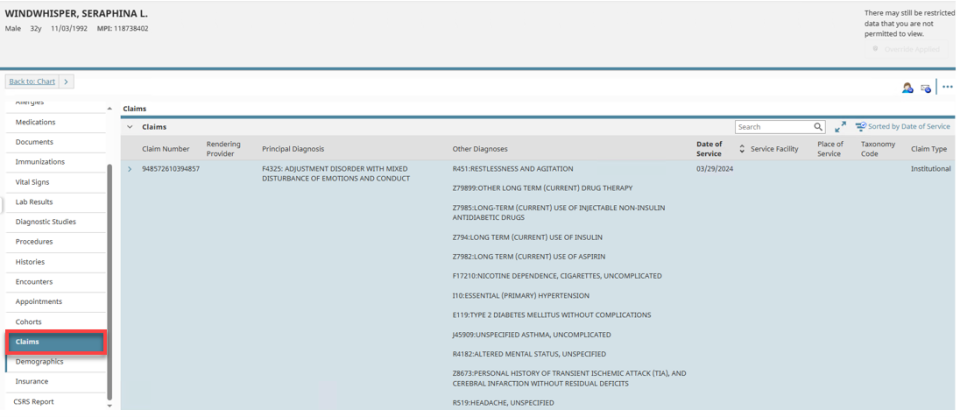Select Lab Results from the sidebar
Viewport: 960px width, 417px height.
point(34,202)
